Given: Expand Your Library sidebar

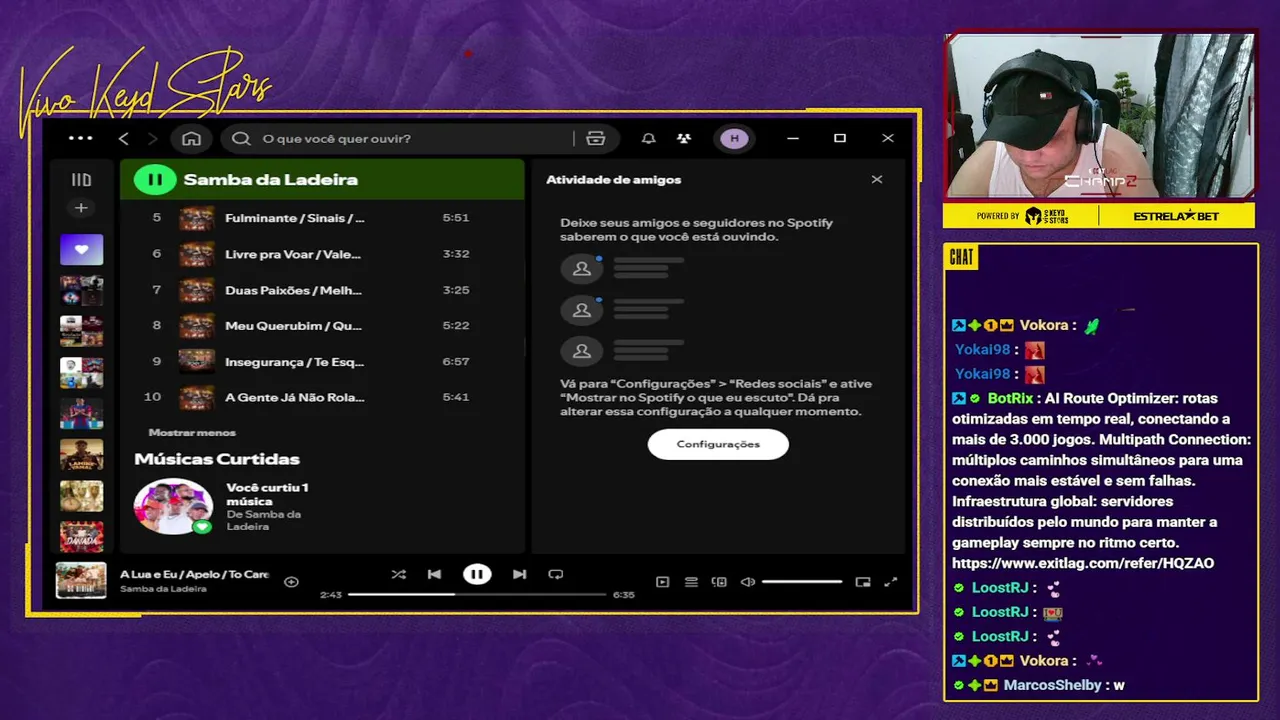Looking at the screenshot, I should [81, 180].
